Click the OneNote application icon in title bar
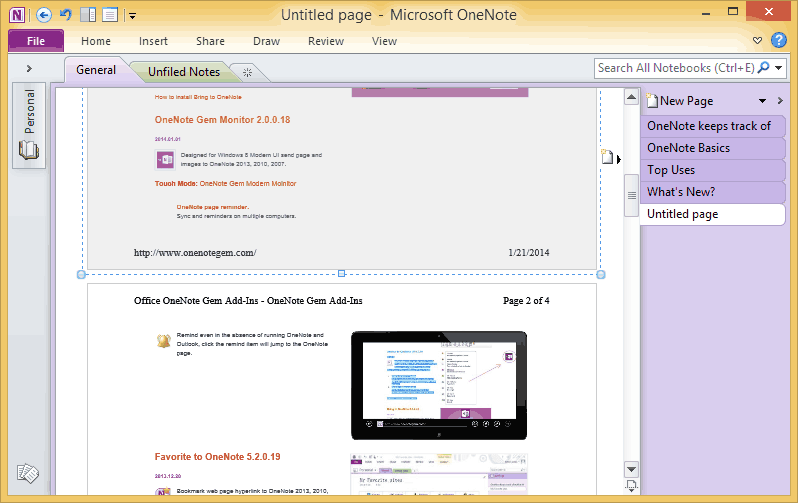Image resolution: width=798 pixels, height=503 pixels. (17, 15)
